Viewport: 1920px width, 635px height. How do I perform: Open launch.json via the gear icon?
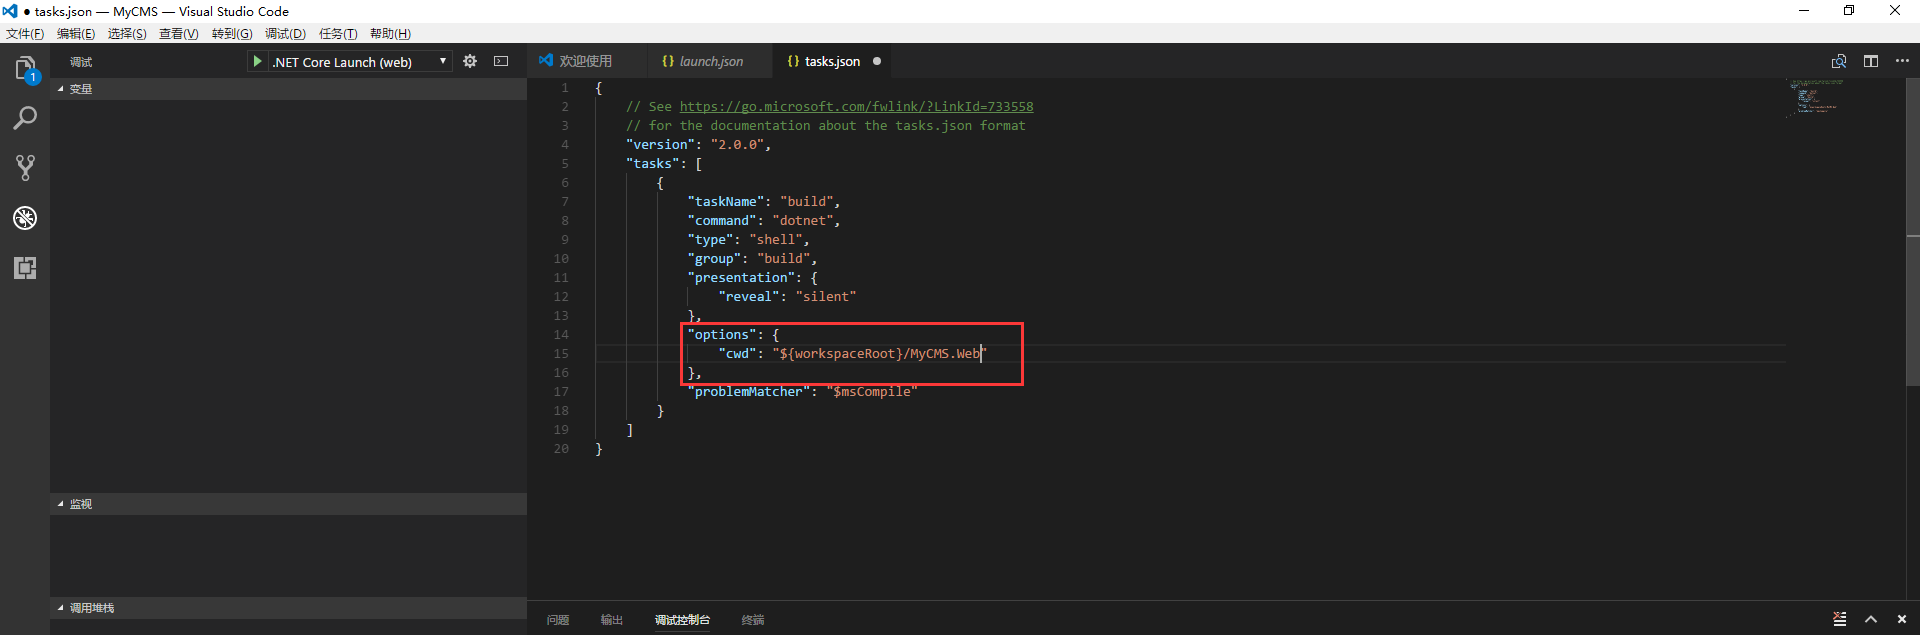[x=470, y=61]
